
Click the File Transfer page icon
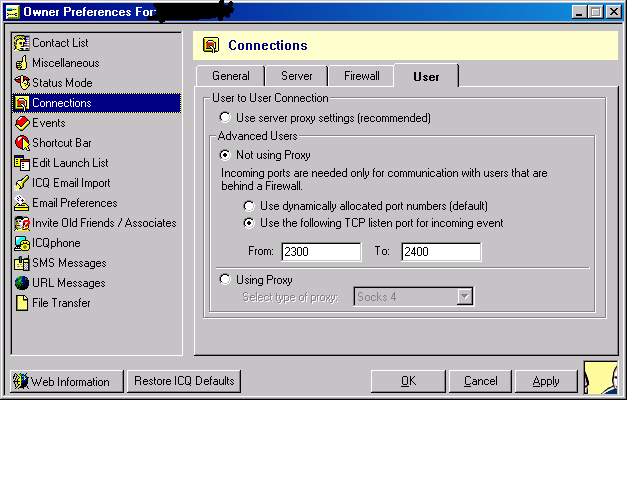click(x=22, y=303)
